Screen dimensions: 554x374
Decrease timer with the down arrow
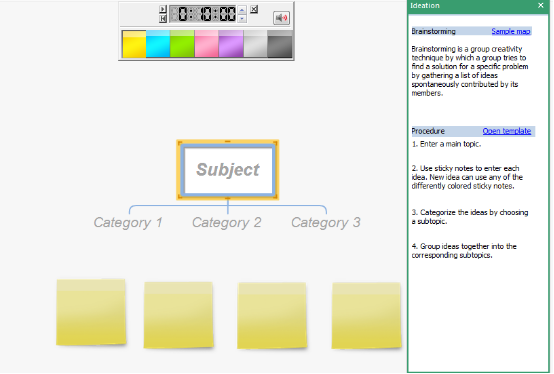242,19
